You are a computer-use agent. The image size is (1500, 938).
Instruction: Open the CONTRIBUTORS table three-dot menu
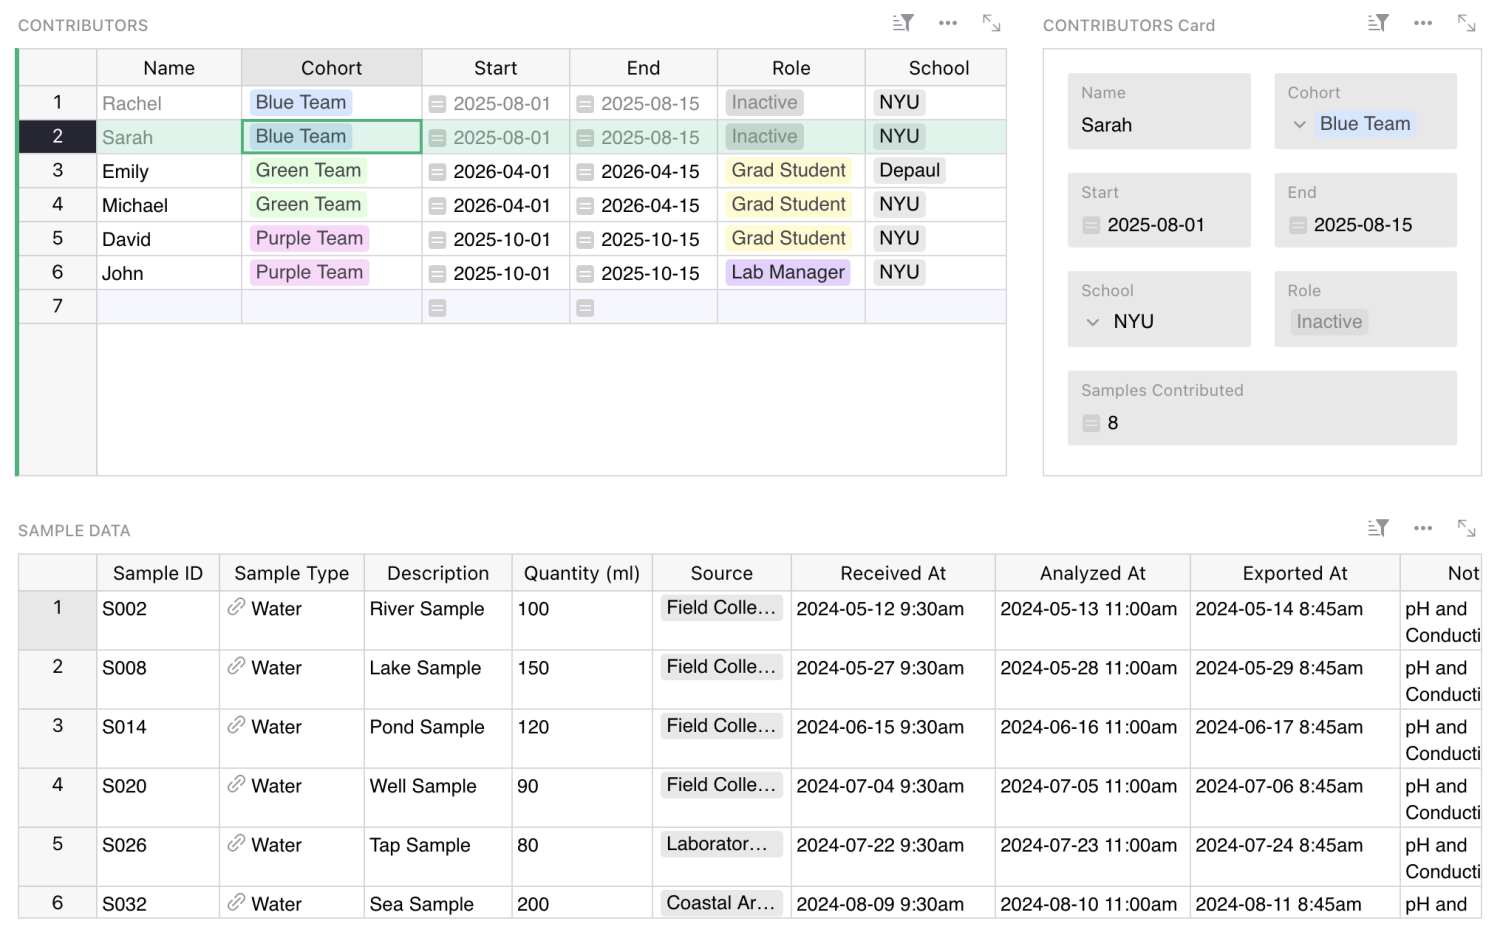[x=947, y=23]
